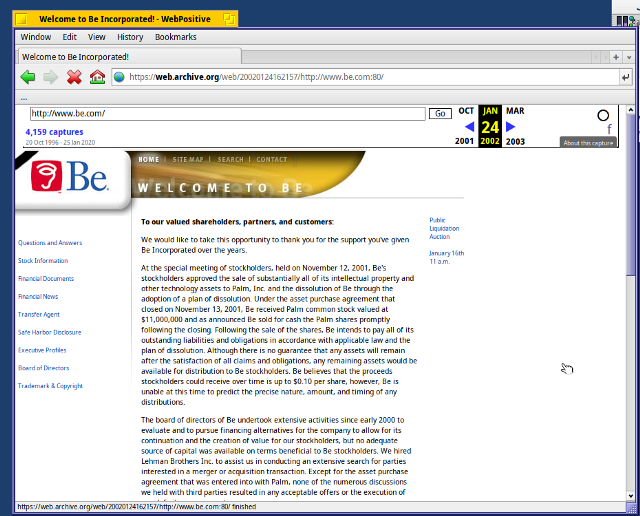The height and width of the screenshot is (516, 640).
Task: Click the Wayback circle icon
Action: [603, 116]
